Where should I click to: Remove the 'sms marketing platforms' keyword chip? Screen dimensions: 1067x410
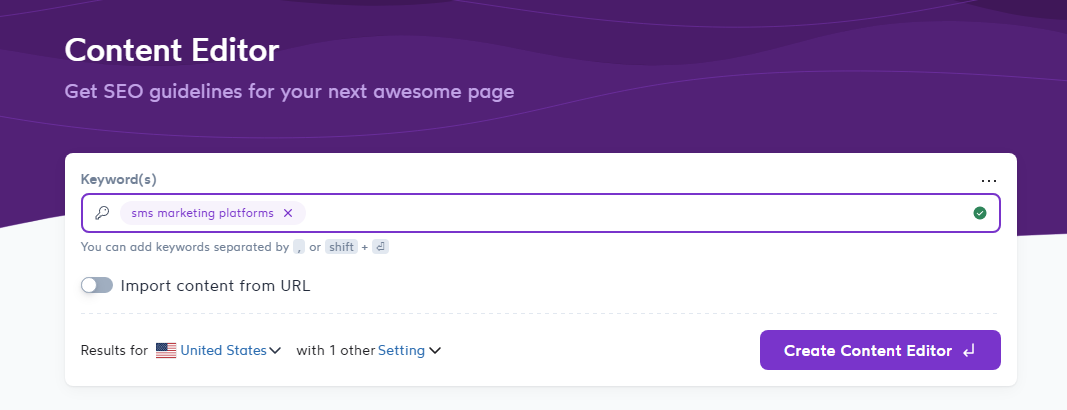point(288,213)
